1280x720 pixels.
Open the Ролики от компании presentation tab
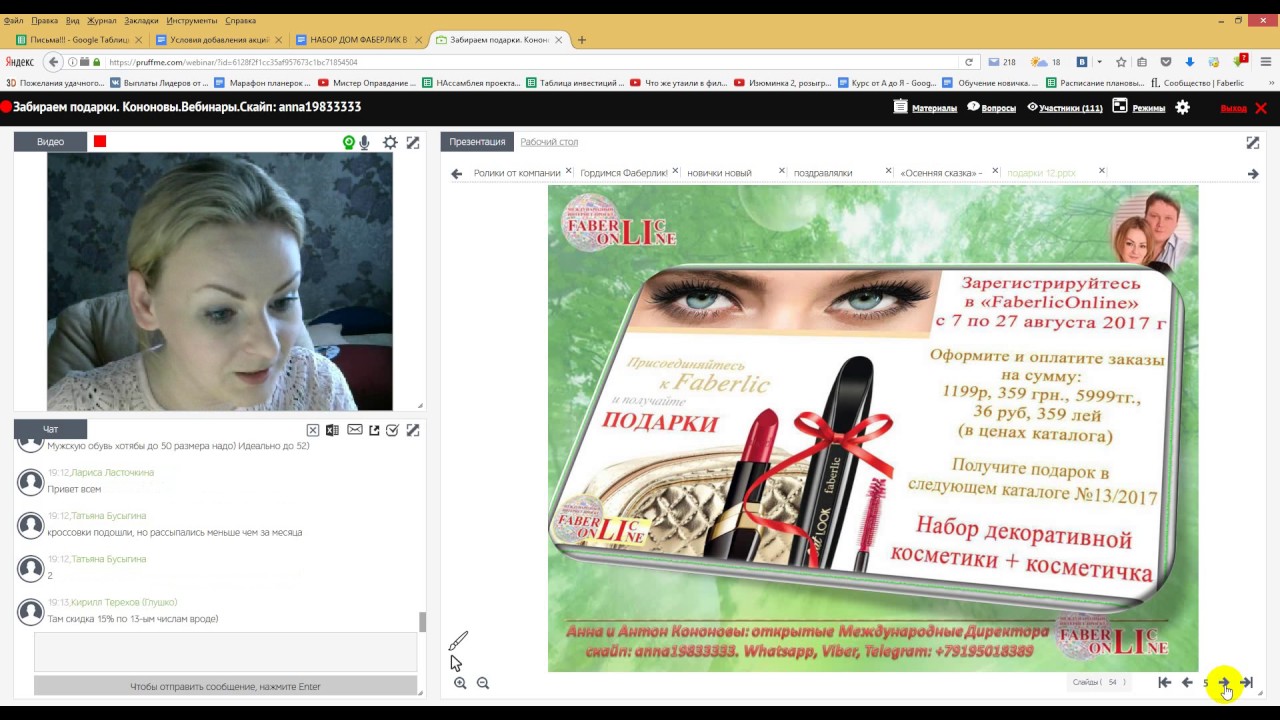pos(517,173)
